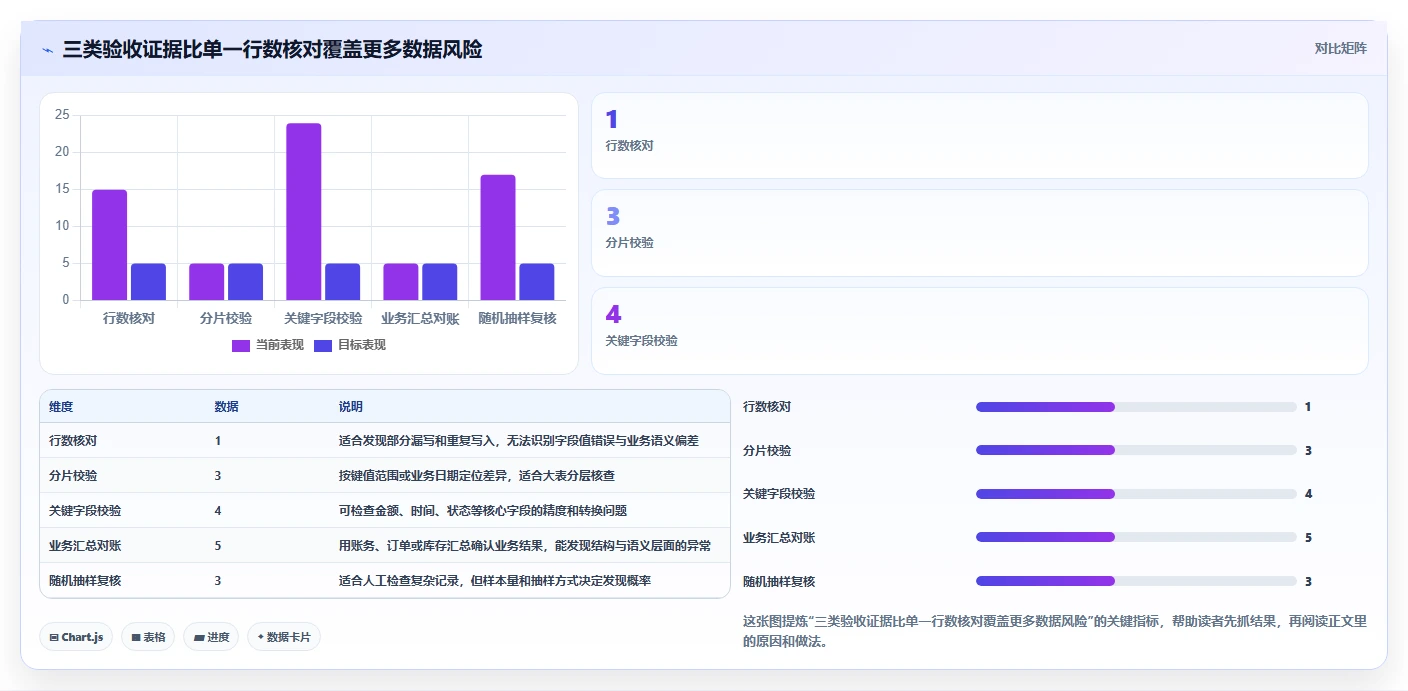1408x691 pixels.
Task: Click the 数据卡片 tag chip
Action: [x=284, y=637]
